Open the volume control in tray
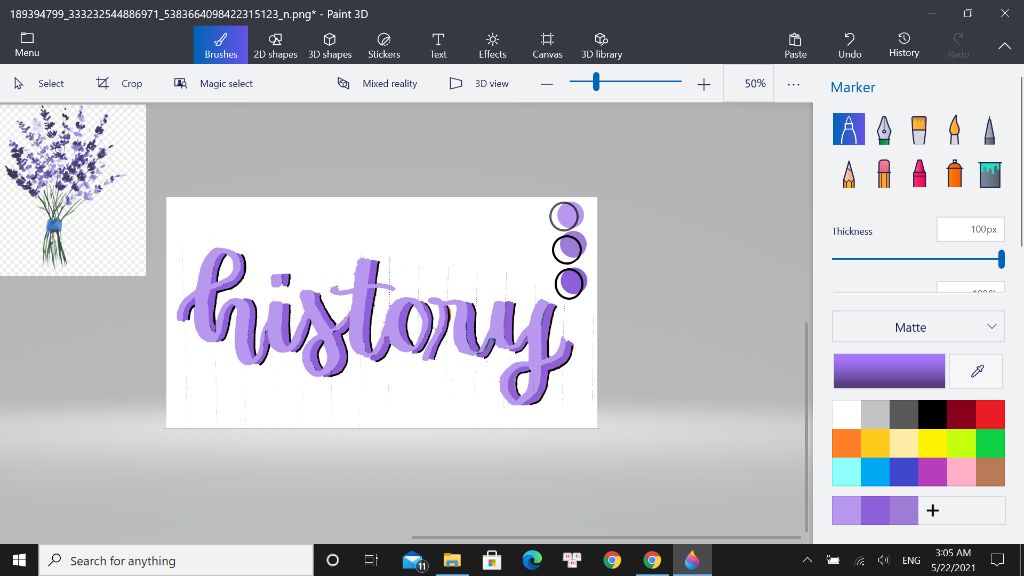 [x=884, y=560]
